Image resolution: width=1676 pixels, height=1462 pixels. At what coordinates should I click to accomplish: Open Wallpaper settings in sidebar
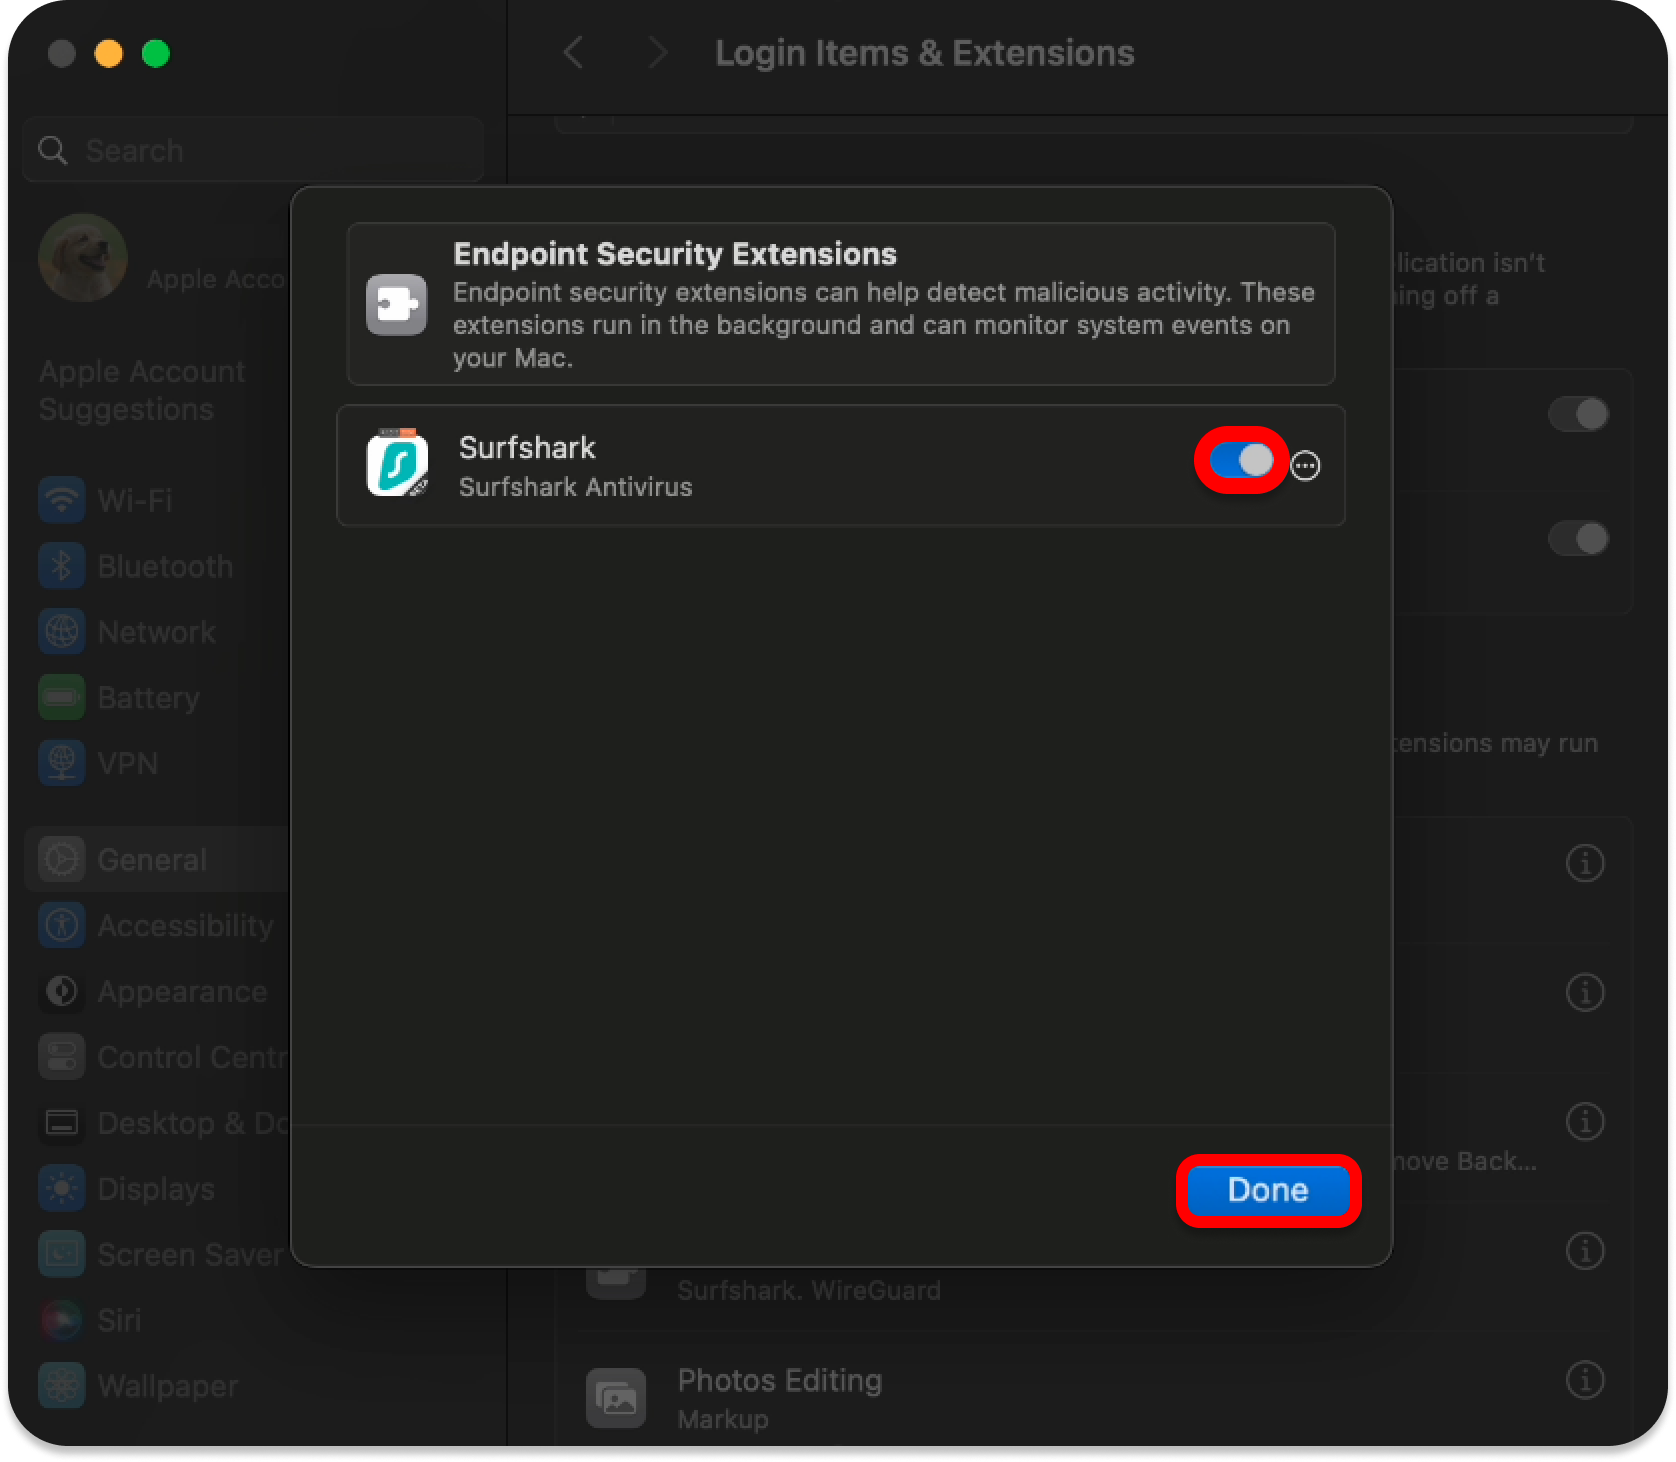(x=167, y=1386)
